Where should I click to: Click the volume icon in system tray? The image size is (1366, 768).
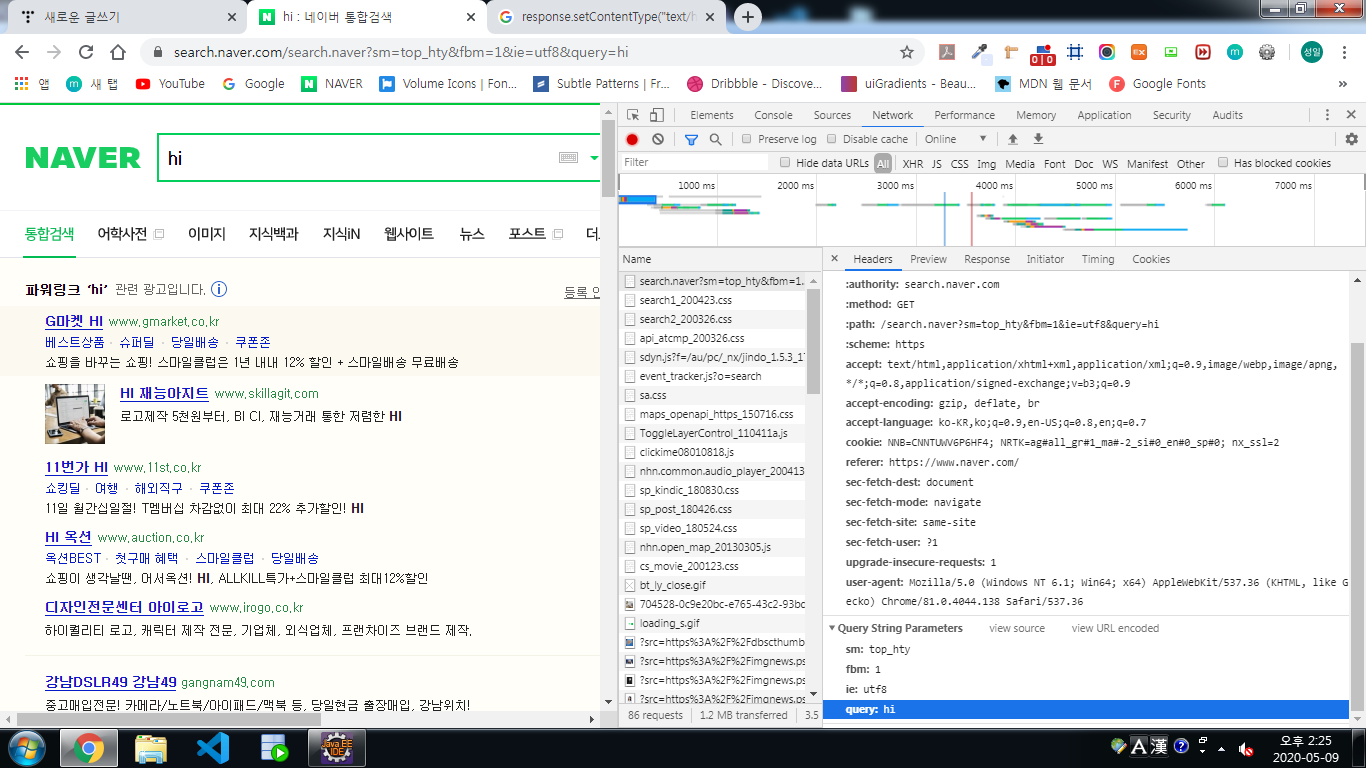pyautogui.click(x=1246, y=748)
